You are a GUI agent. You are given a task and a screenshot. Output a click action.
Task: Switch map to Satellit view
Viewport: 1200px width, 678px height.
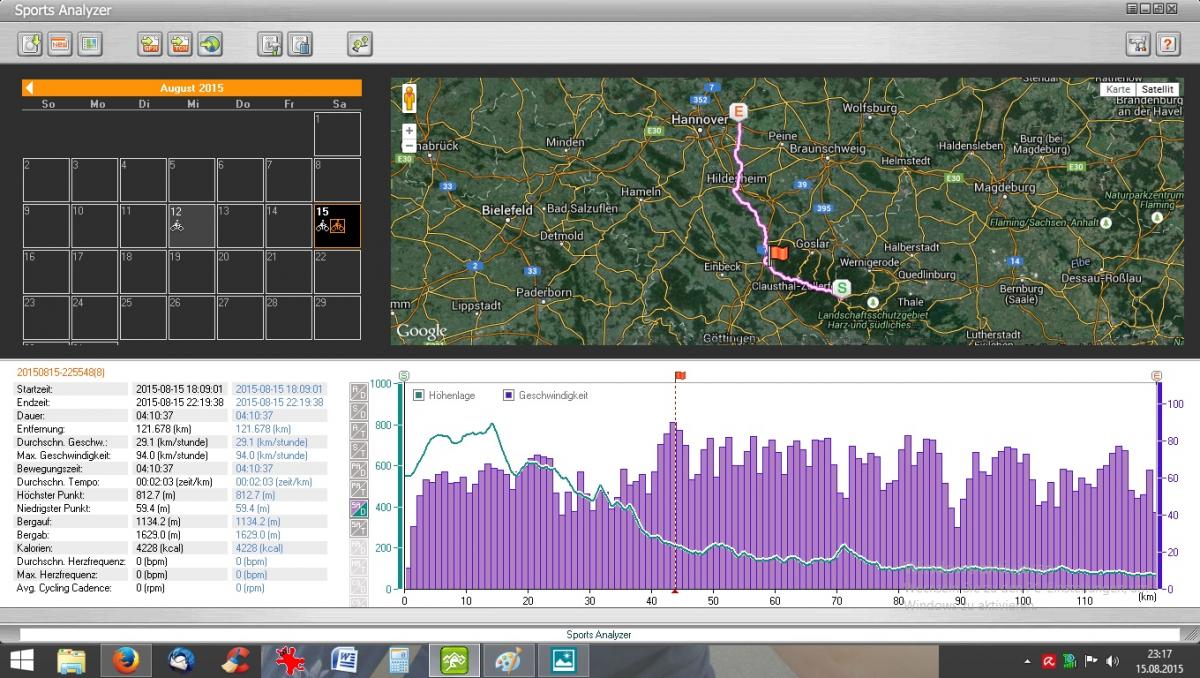coord(1157,89)
